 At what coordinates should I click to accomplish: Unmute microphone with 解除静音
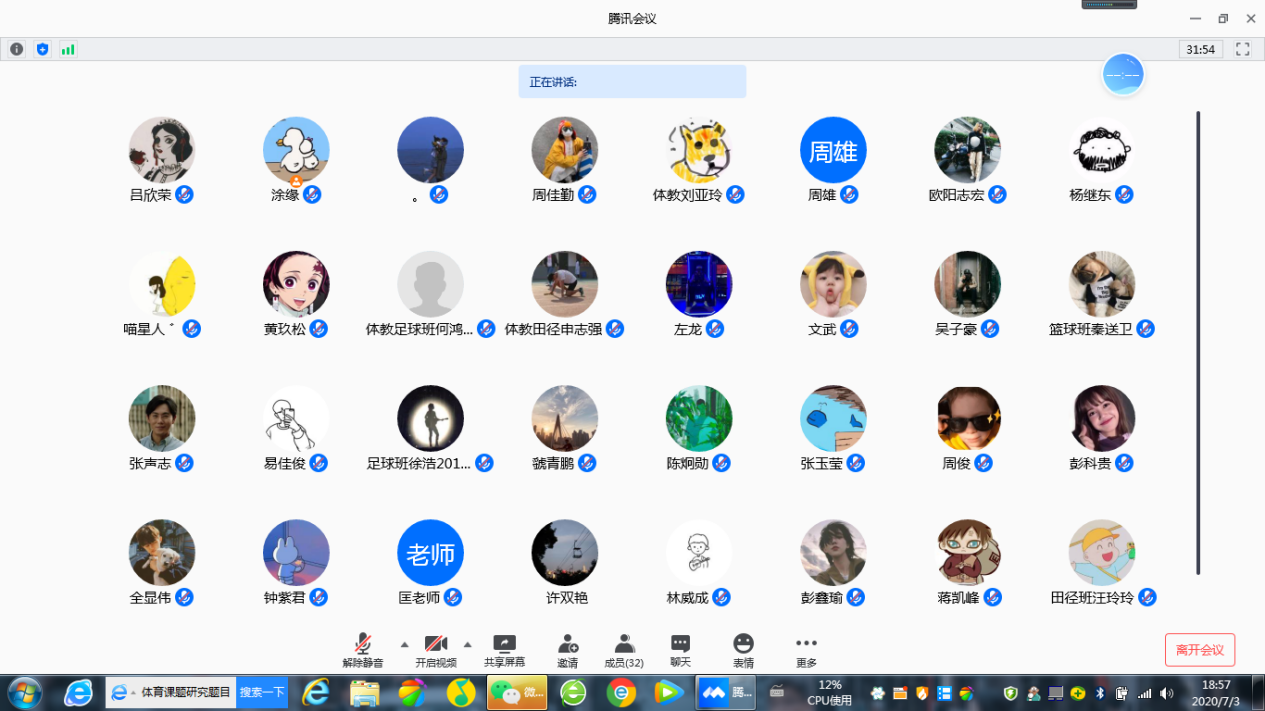coord(363,644)
